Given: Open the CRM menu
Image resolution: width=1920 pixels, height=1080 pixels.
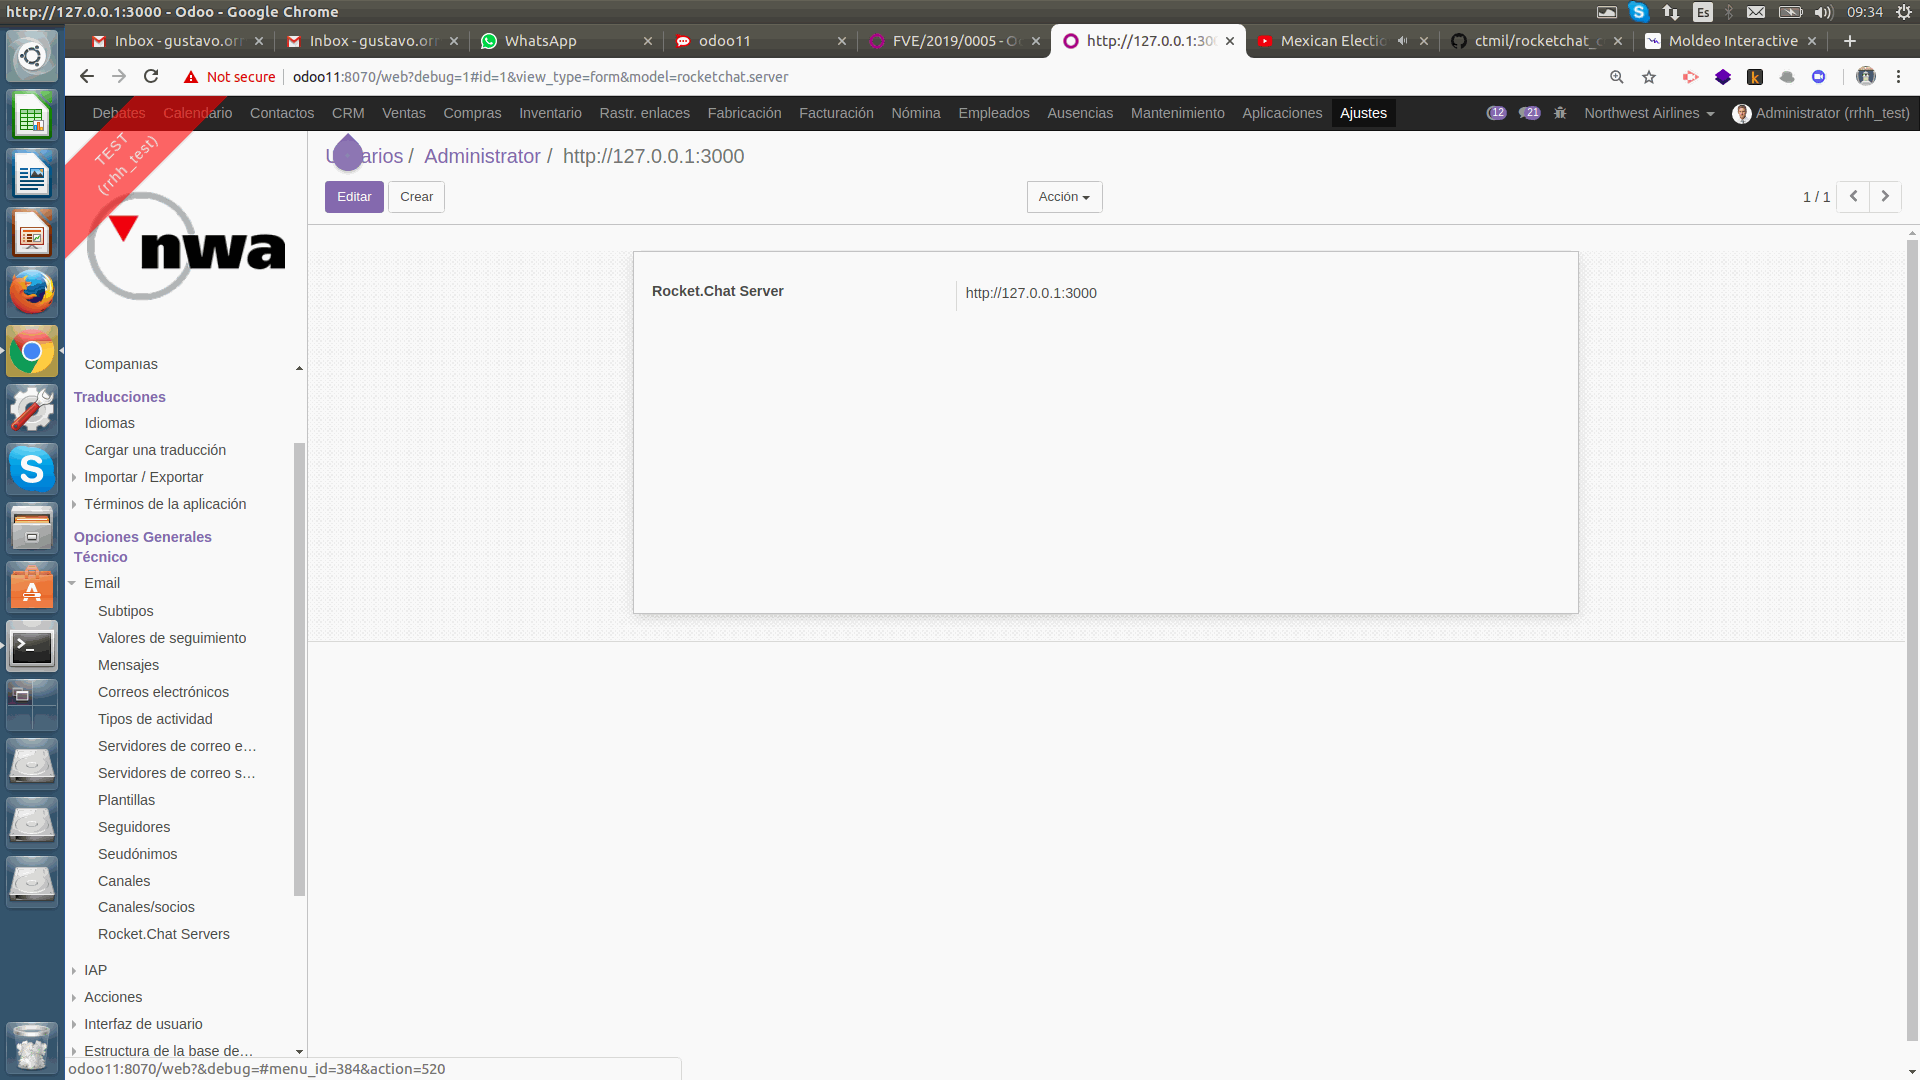Looking at the screenshot, I should point(348,113).
